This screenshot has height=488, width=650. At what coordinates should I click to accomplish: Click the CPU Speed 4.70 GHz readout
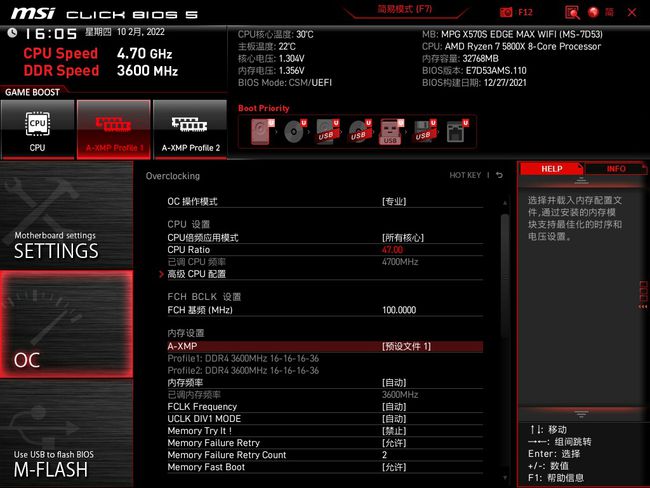pyautogui.click(x=98, y=53)
